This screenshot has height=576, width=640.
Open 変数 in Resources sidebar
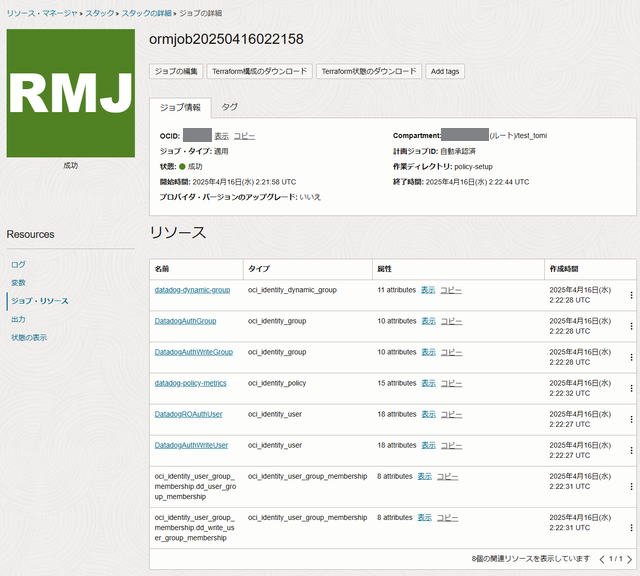point(18,282)
